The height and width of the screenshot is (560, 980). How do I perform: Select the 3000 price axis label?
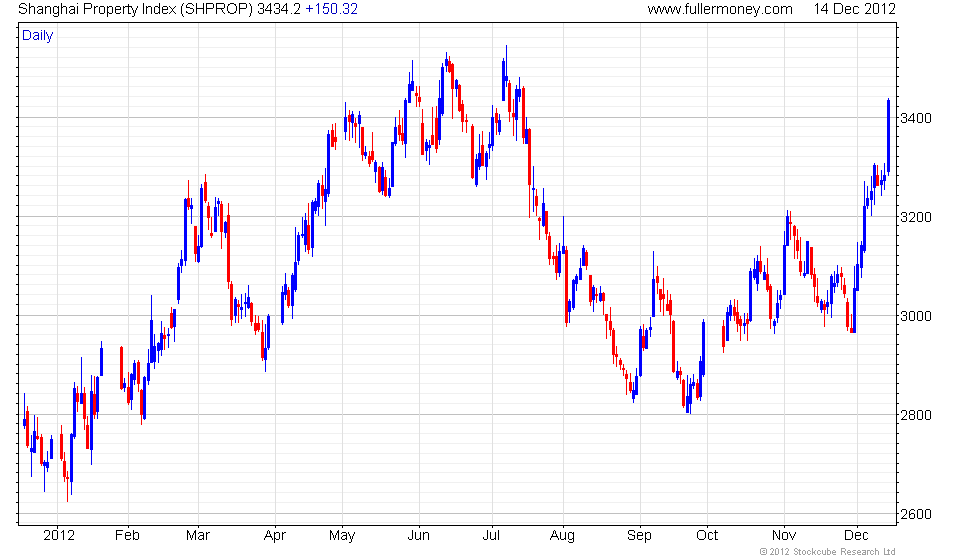[x=916, y=316]
